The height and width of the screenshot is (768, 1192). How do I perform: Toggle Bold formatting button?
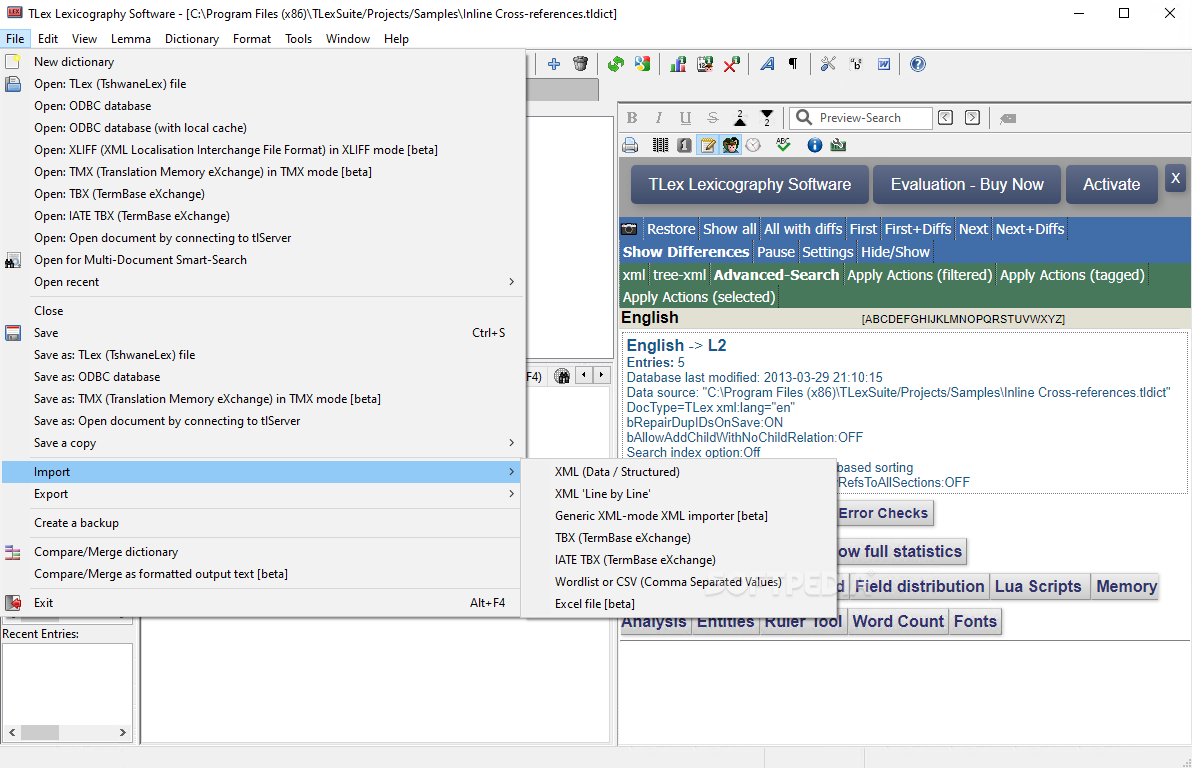[x=632, y=118]
